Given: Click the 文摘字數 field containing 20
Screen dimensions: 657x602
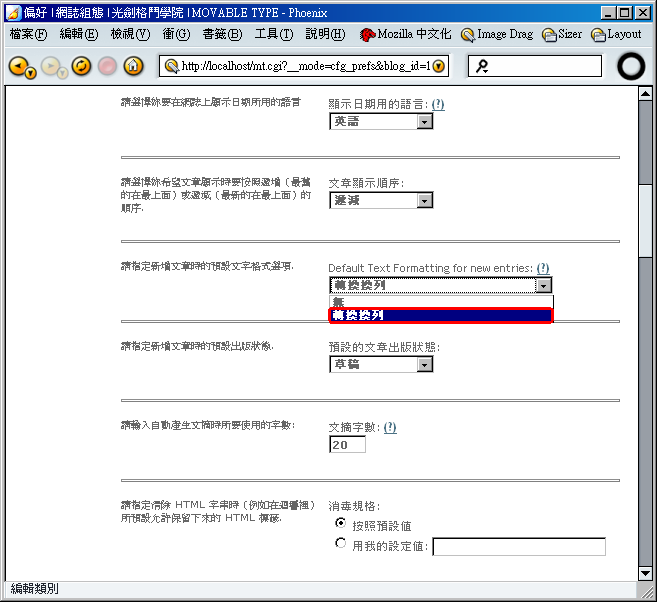Looking at the screenshot, I should pos(347,444).
